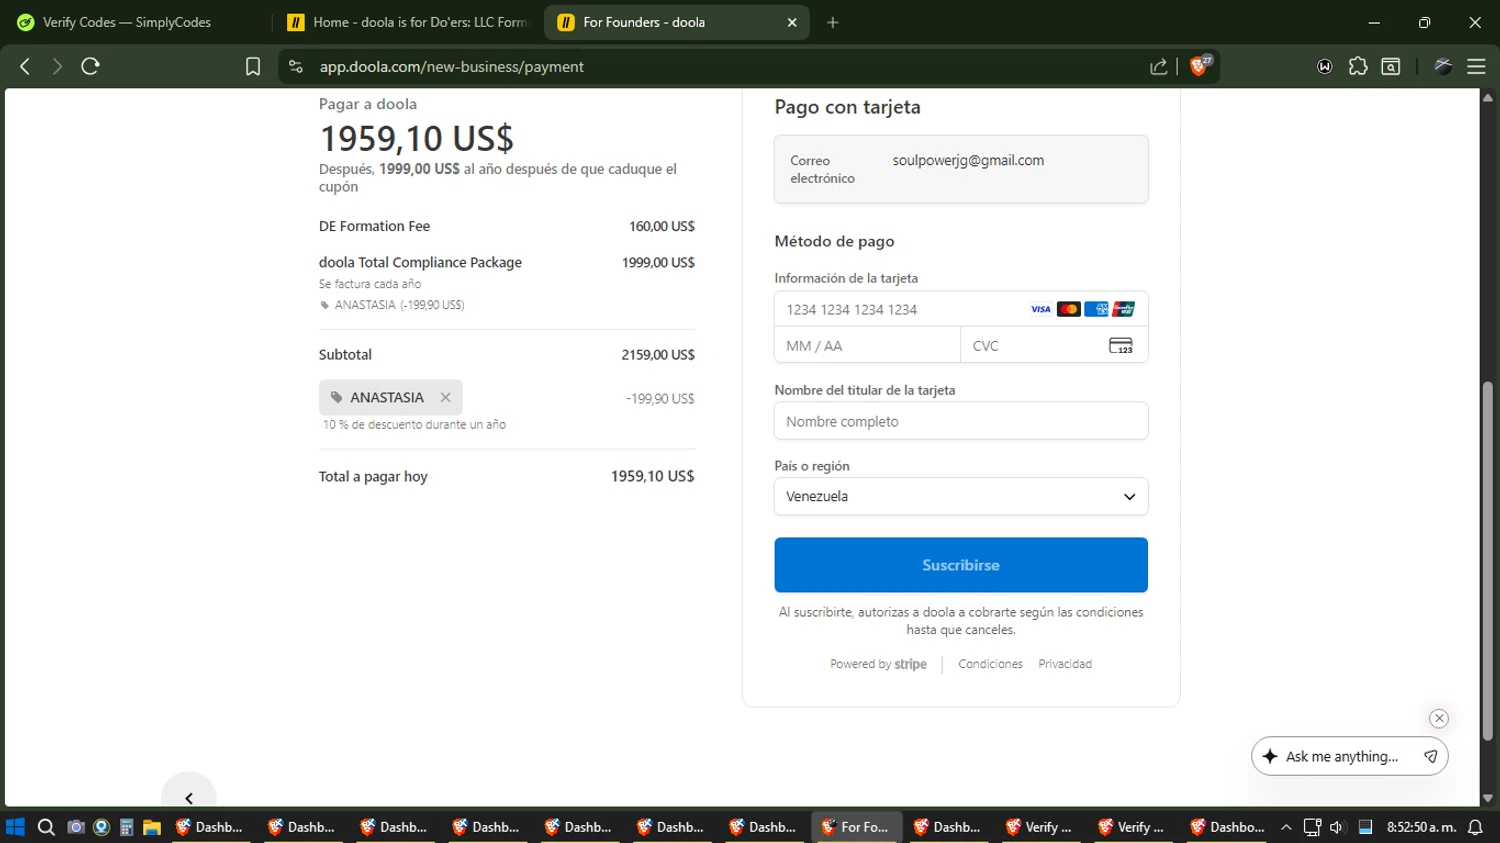Click the Suscribirse button

[961, 565]
